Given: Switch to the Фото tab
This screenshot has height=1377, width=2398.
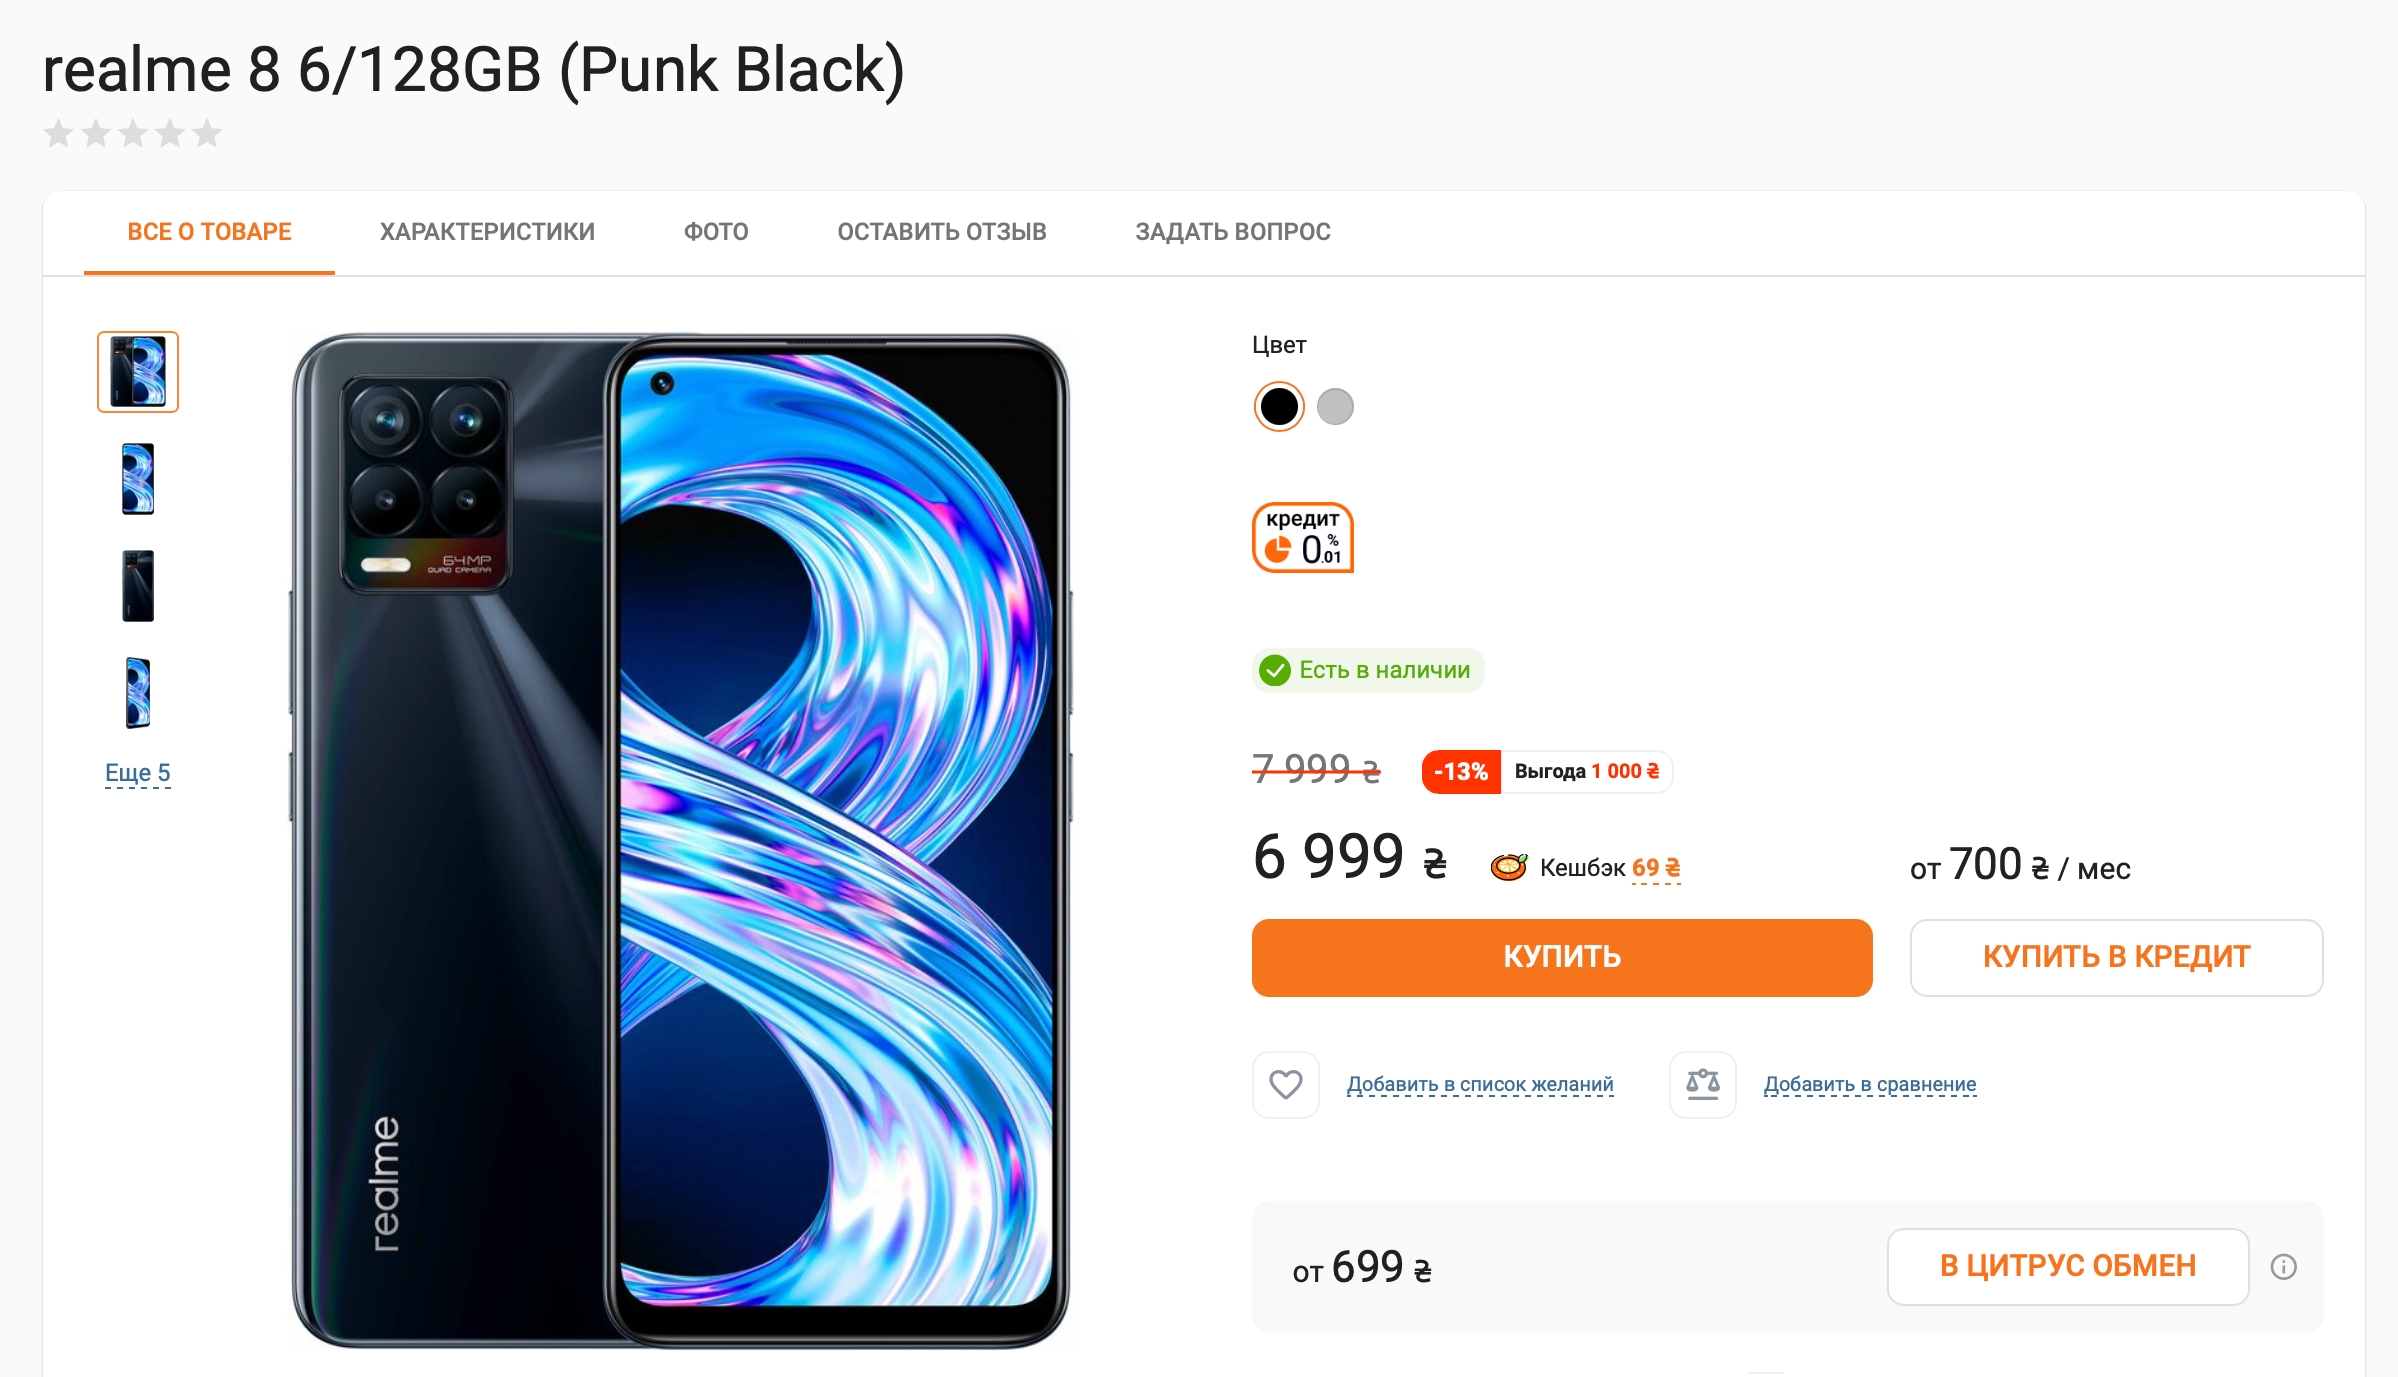Looking at the screenshot, I should point(716,232).
